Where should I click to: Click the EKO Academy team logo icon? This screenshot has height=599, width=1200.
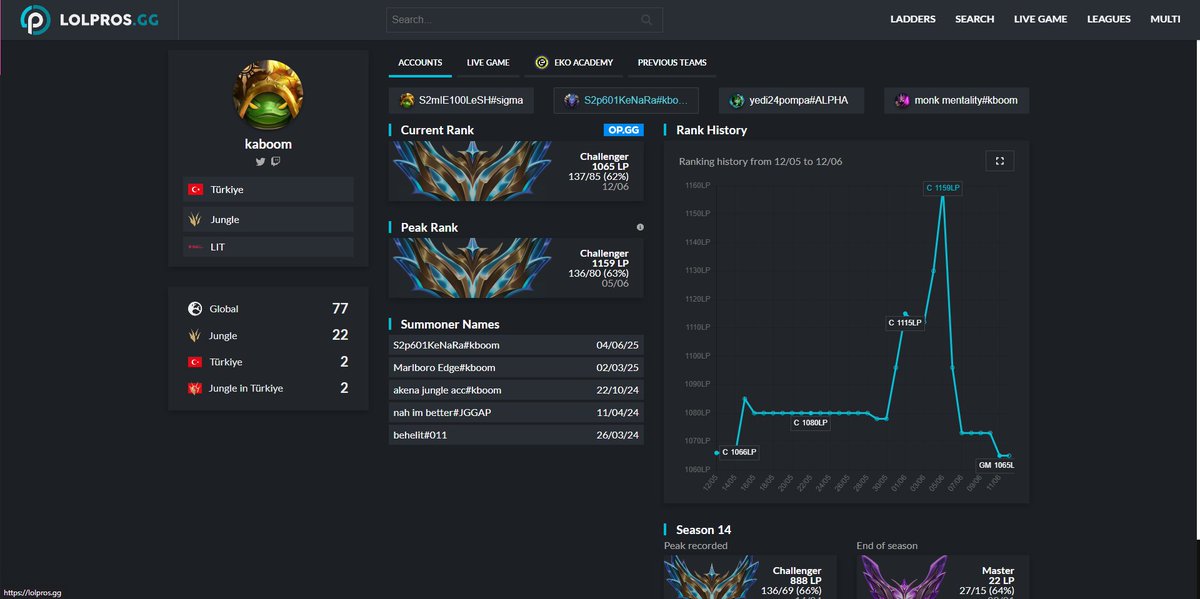tap(542, 62)
